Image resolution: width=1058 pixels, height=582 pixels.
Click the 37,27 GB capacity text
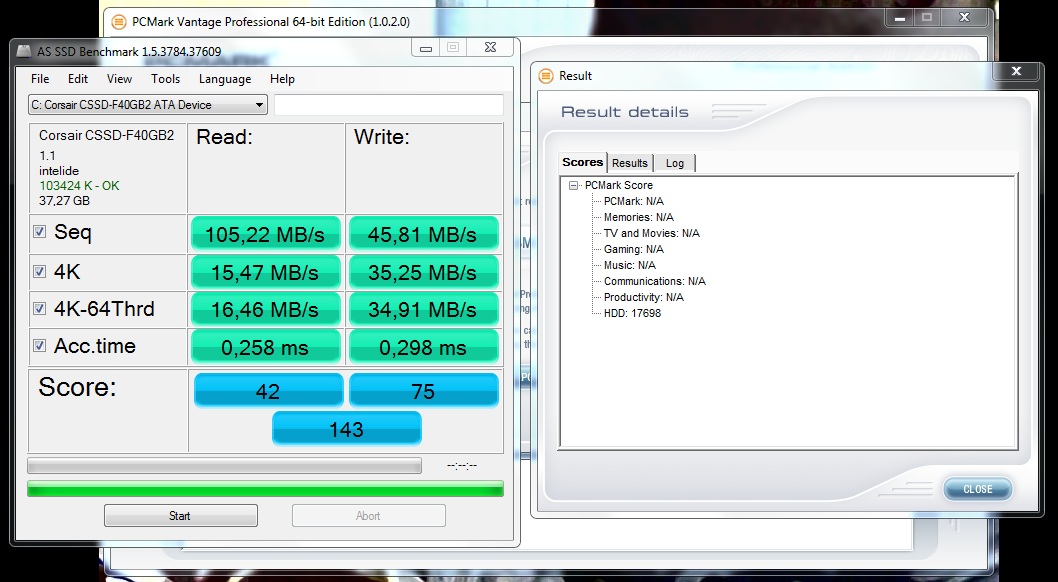[x=64, y=201]
